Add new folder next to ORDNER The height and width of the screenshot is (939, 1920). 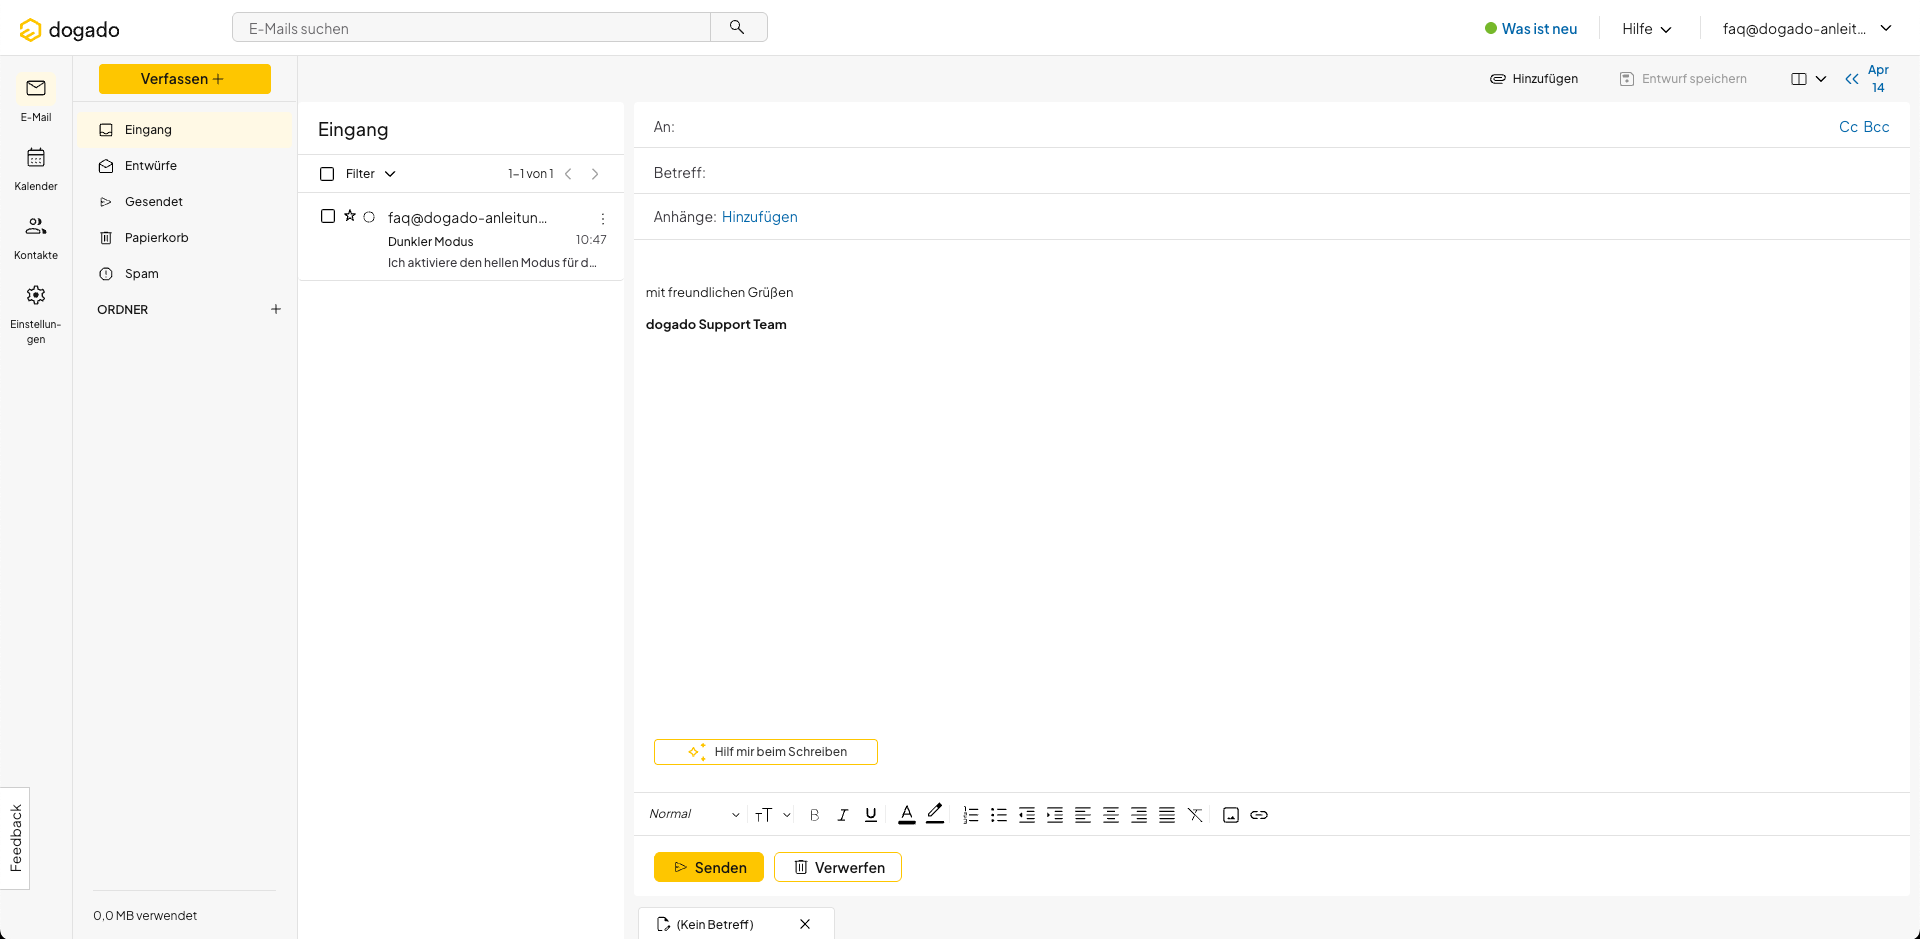(x=276, y=309)
